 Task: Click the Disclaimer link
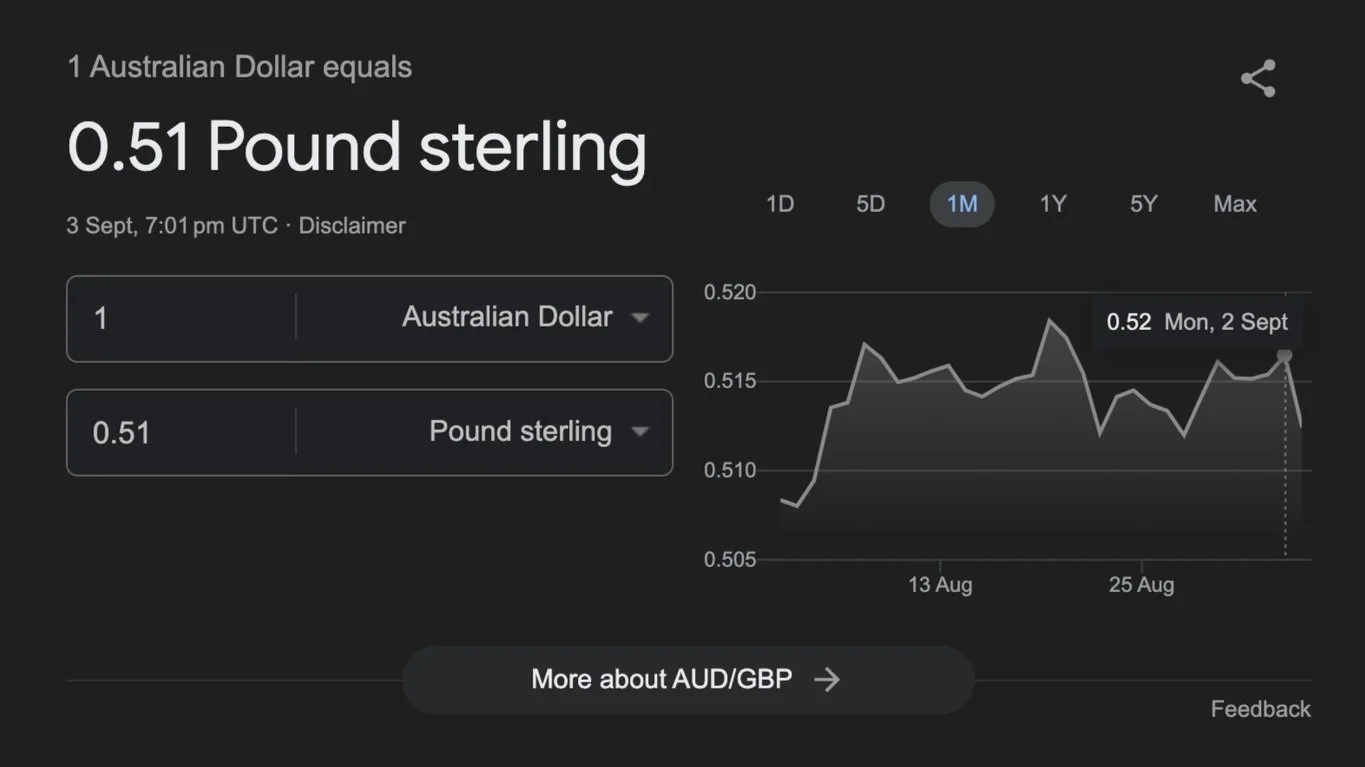coord(352,226)
